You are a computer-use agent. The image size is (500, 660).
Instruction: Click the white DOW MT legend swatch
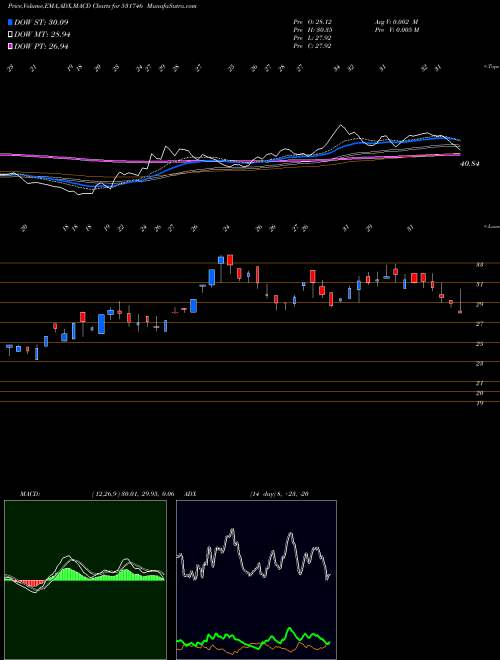pos(11,34)
